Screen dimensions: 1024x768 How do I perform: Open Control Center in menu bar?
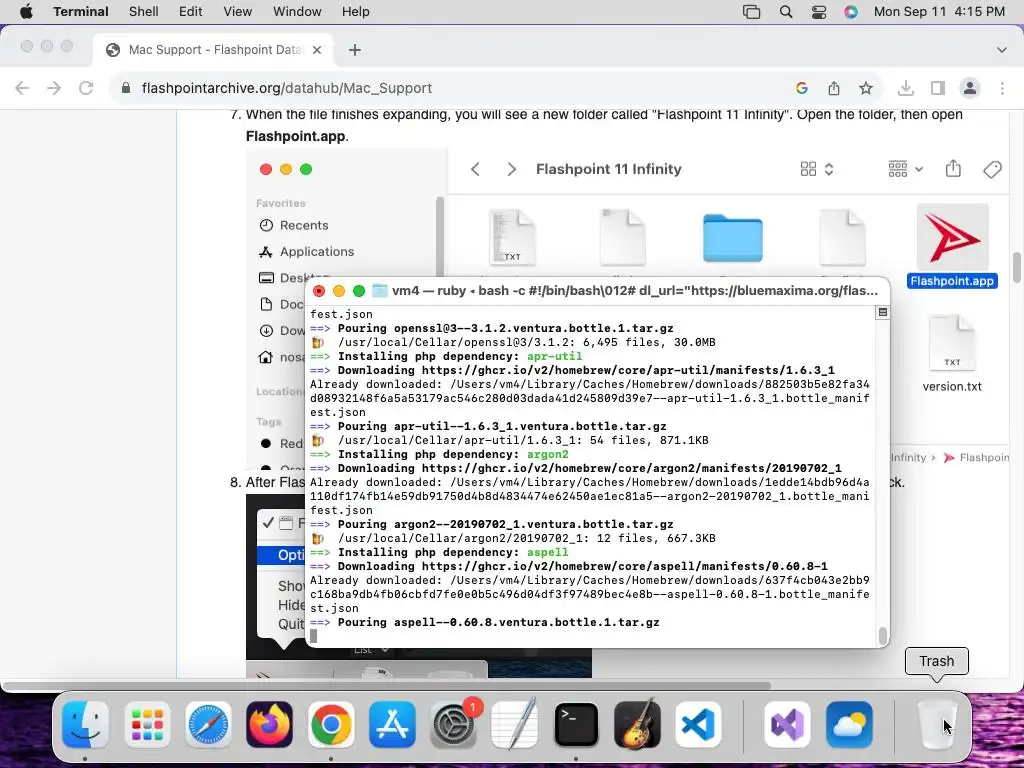point(818,12)
